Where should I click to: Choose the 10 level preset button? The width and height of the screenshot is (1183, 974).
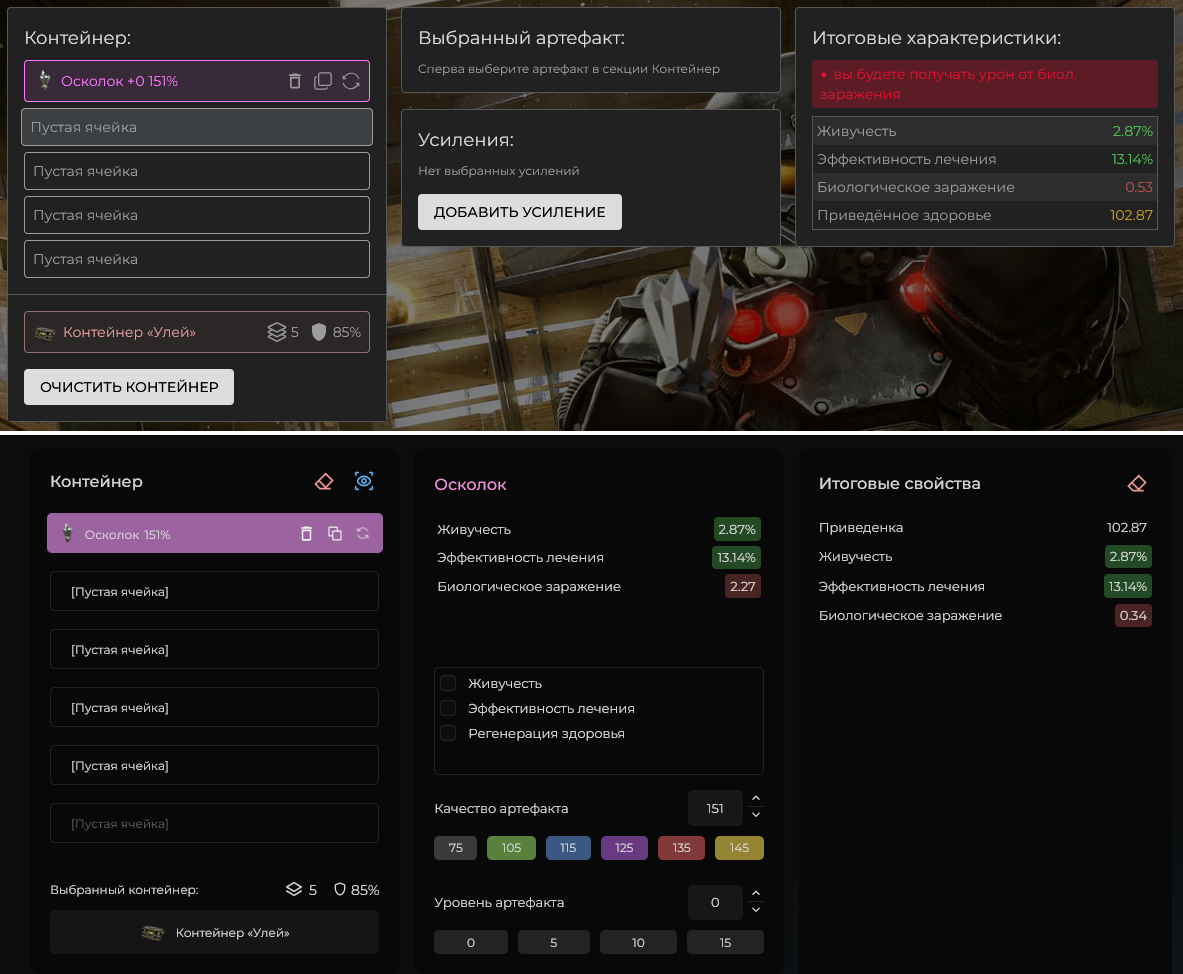(x=638, y=942)
